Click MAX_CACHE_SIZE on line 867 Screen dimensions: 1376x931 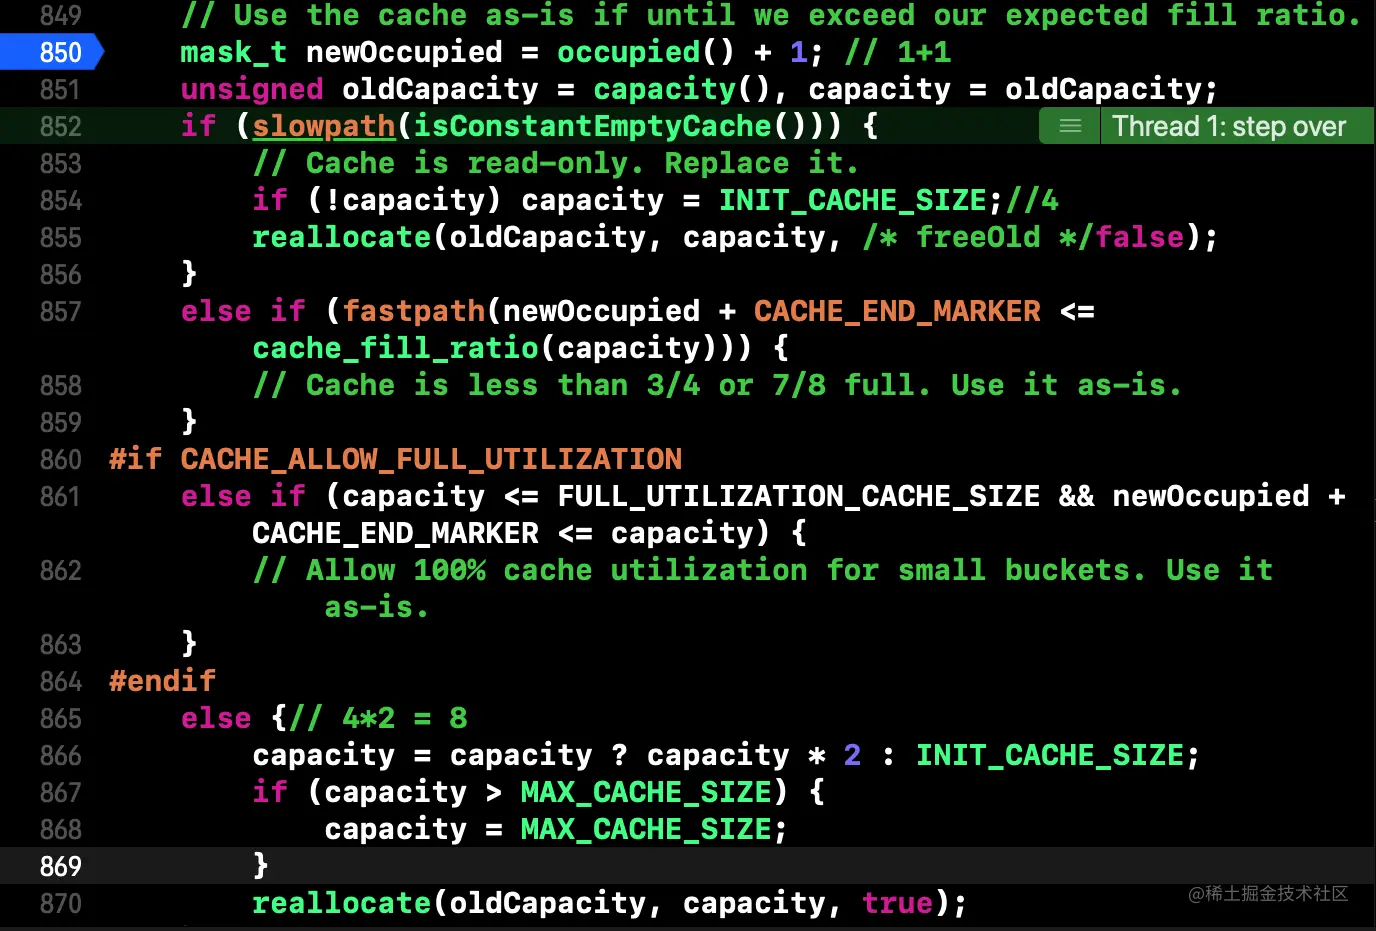coord(646,792)
